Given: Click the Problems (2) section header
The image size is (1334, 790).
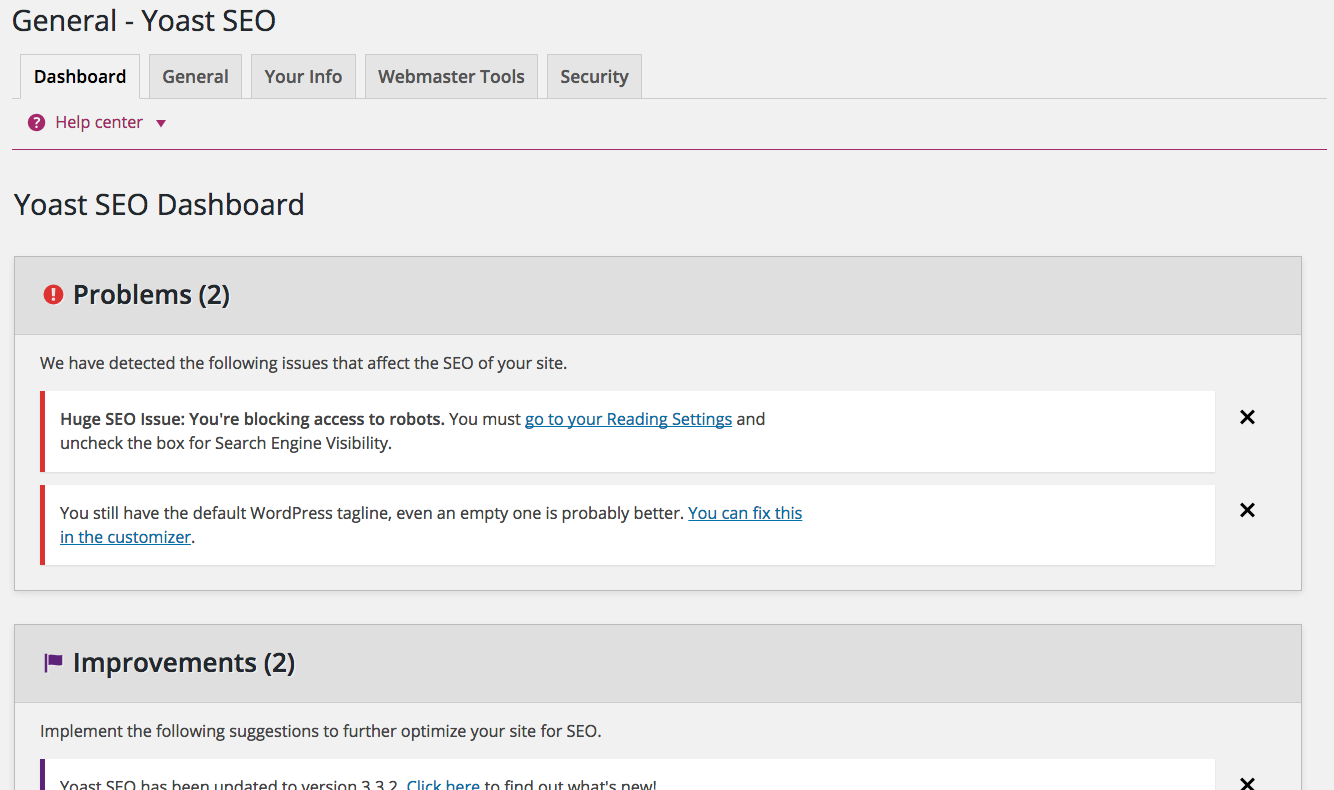Looking at the screenshot, I should tap(151, 295).
